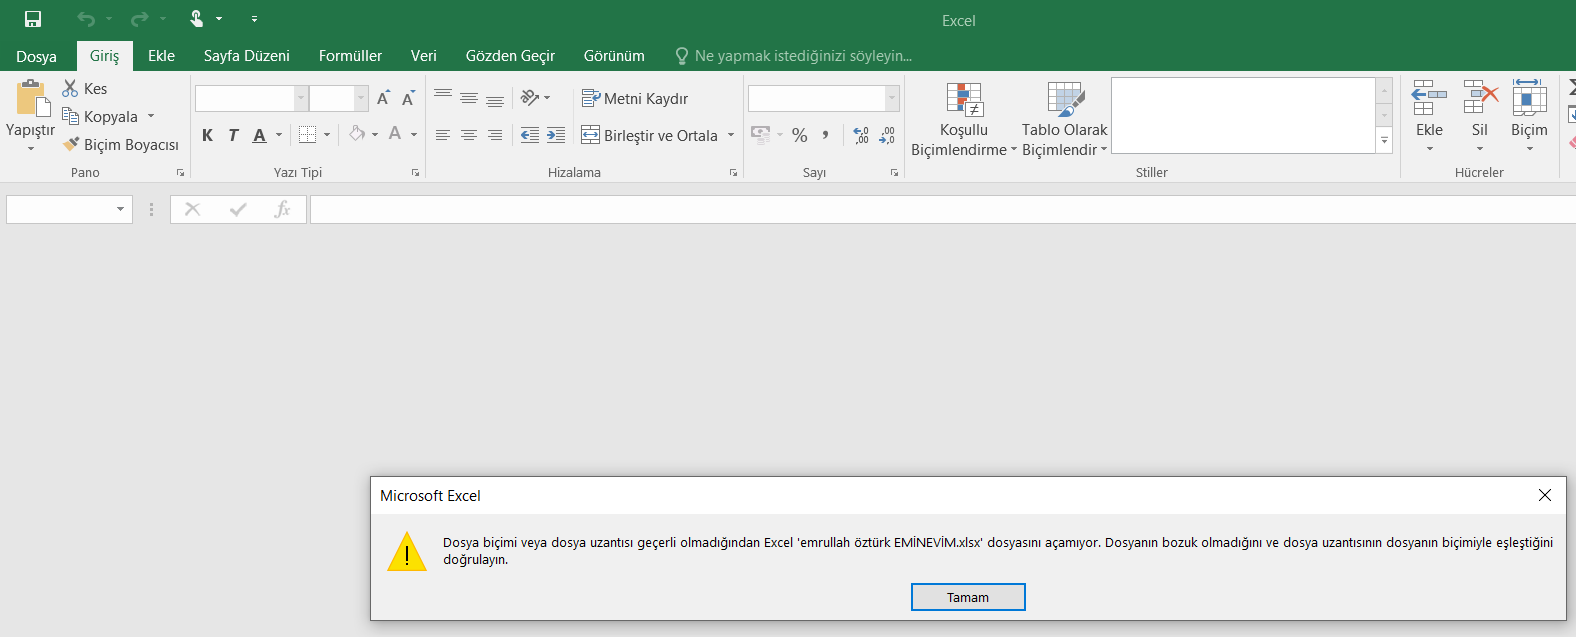The image size is (1576, 637).
Task: Decrease decimal places icon
Action: click(x=887, y=135)
